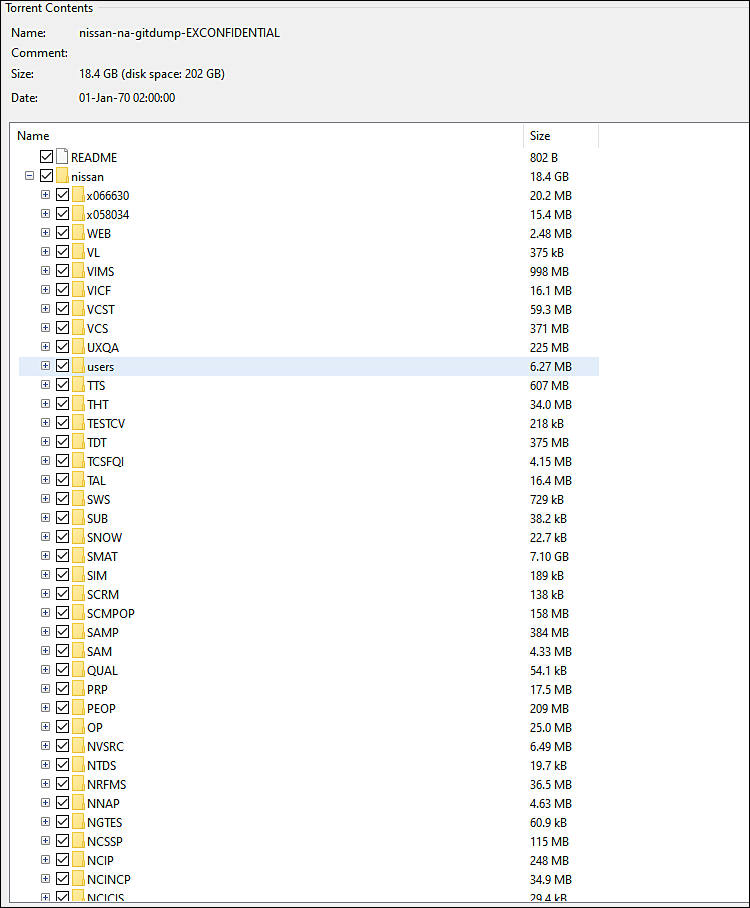The width and height of the screenshot is (750, 908).
Task: Click the PEOP folder icon
Action: 78,708
